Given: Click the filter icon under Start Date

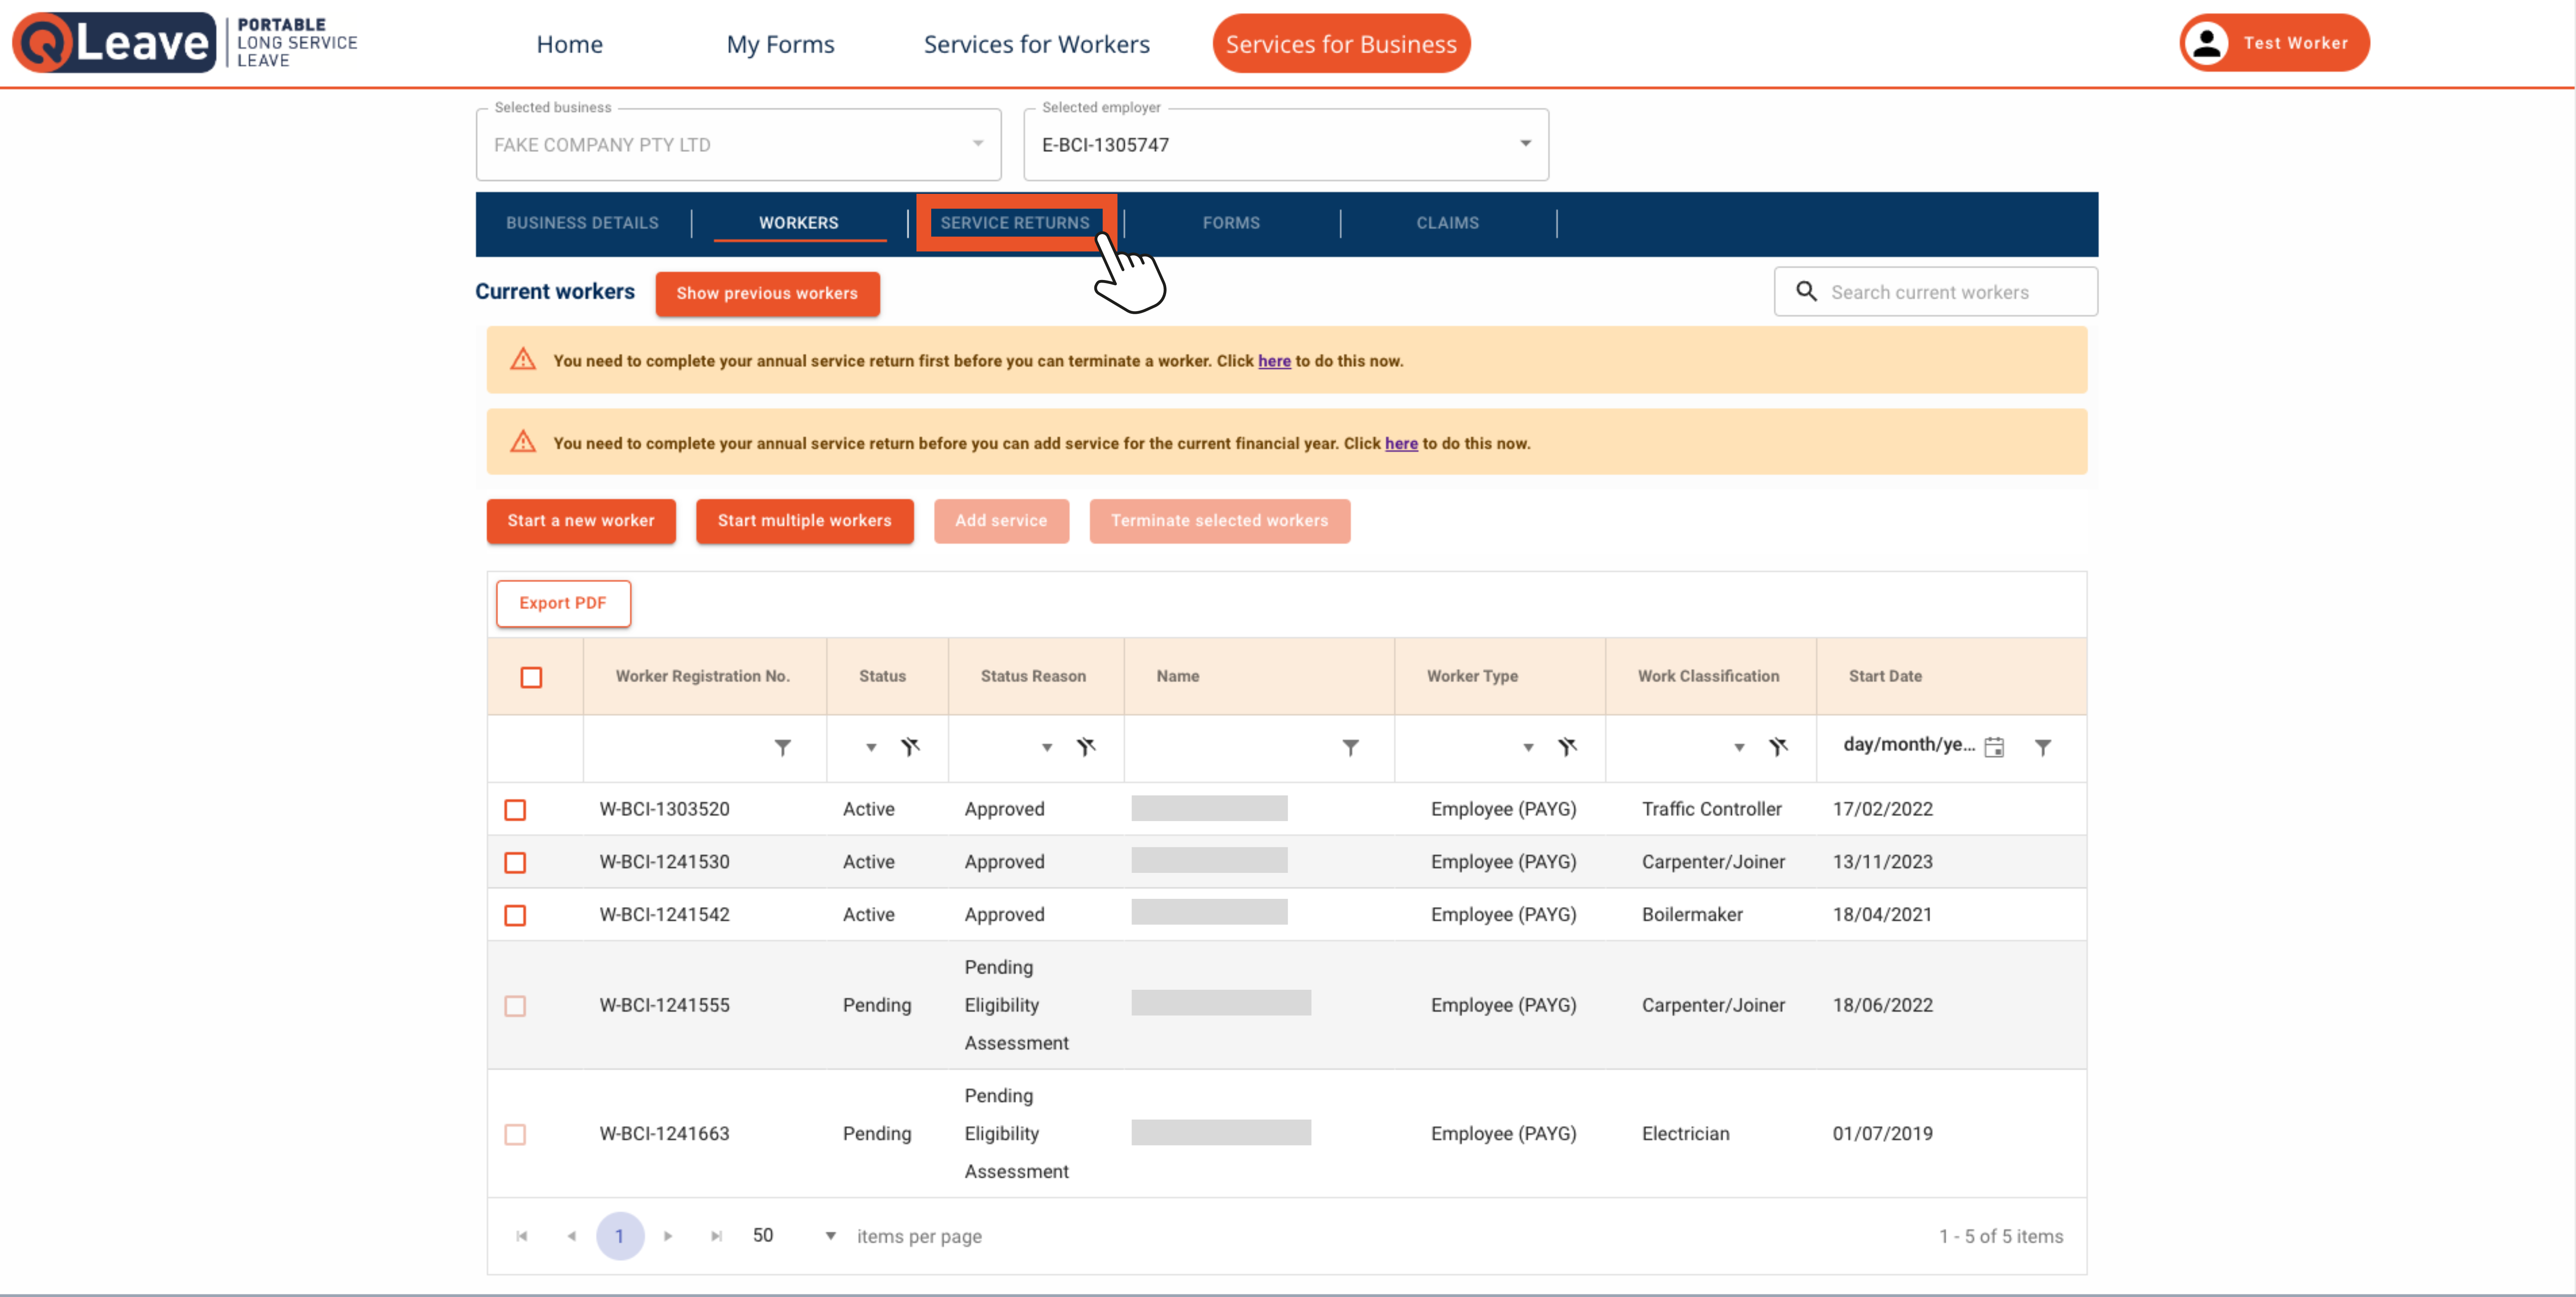Looking at the screenshot, I should (2043, 747).
